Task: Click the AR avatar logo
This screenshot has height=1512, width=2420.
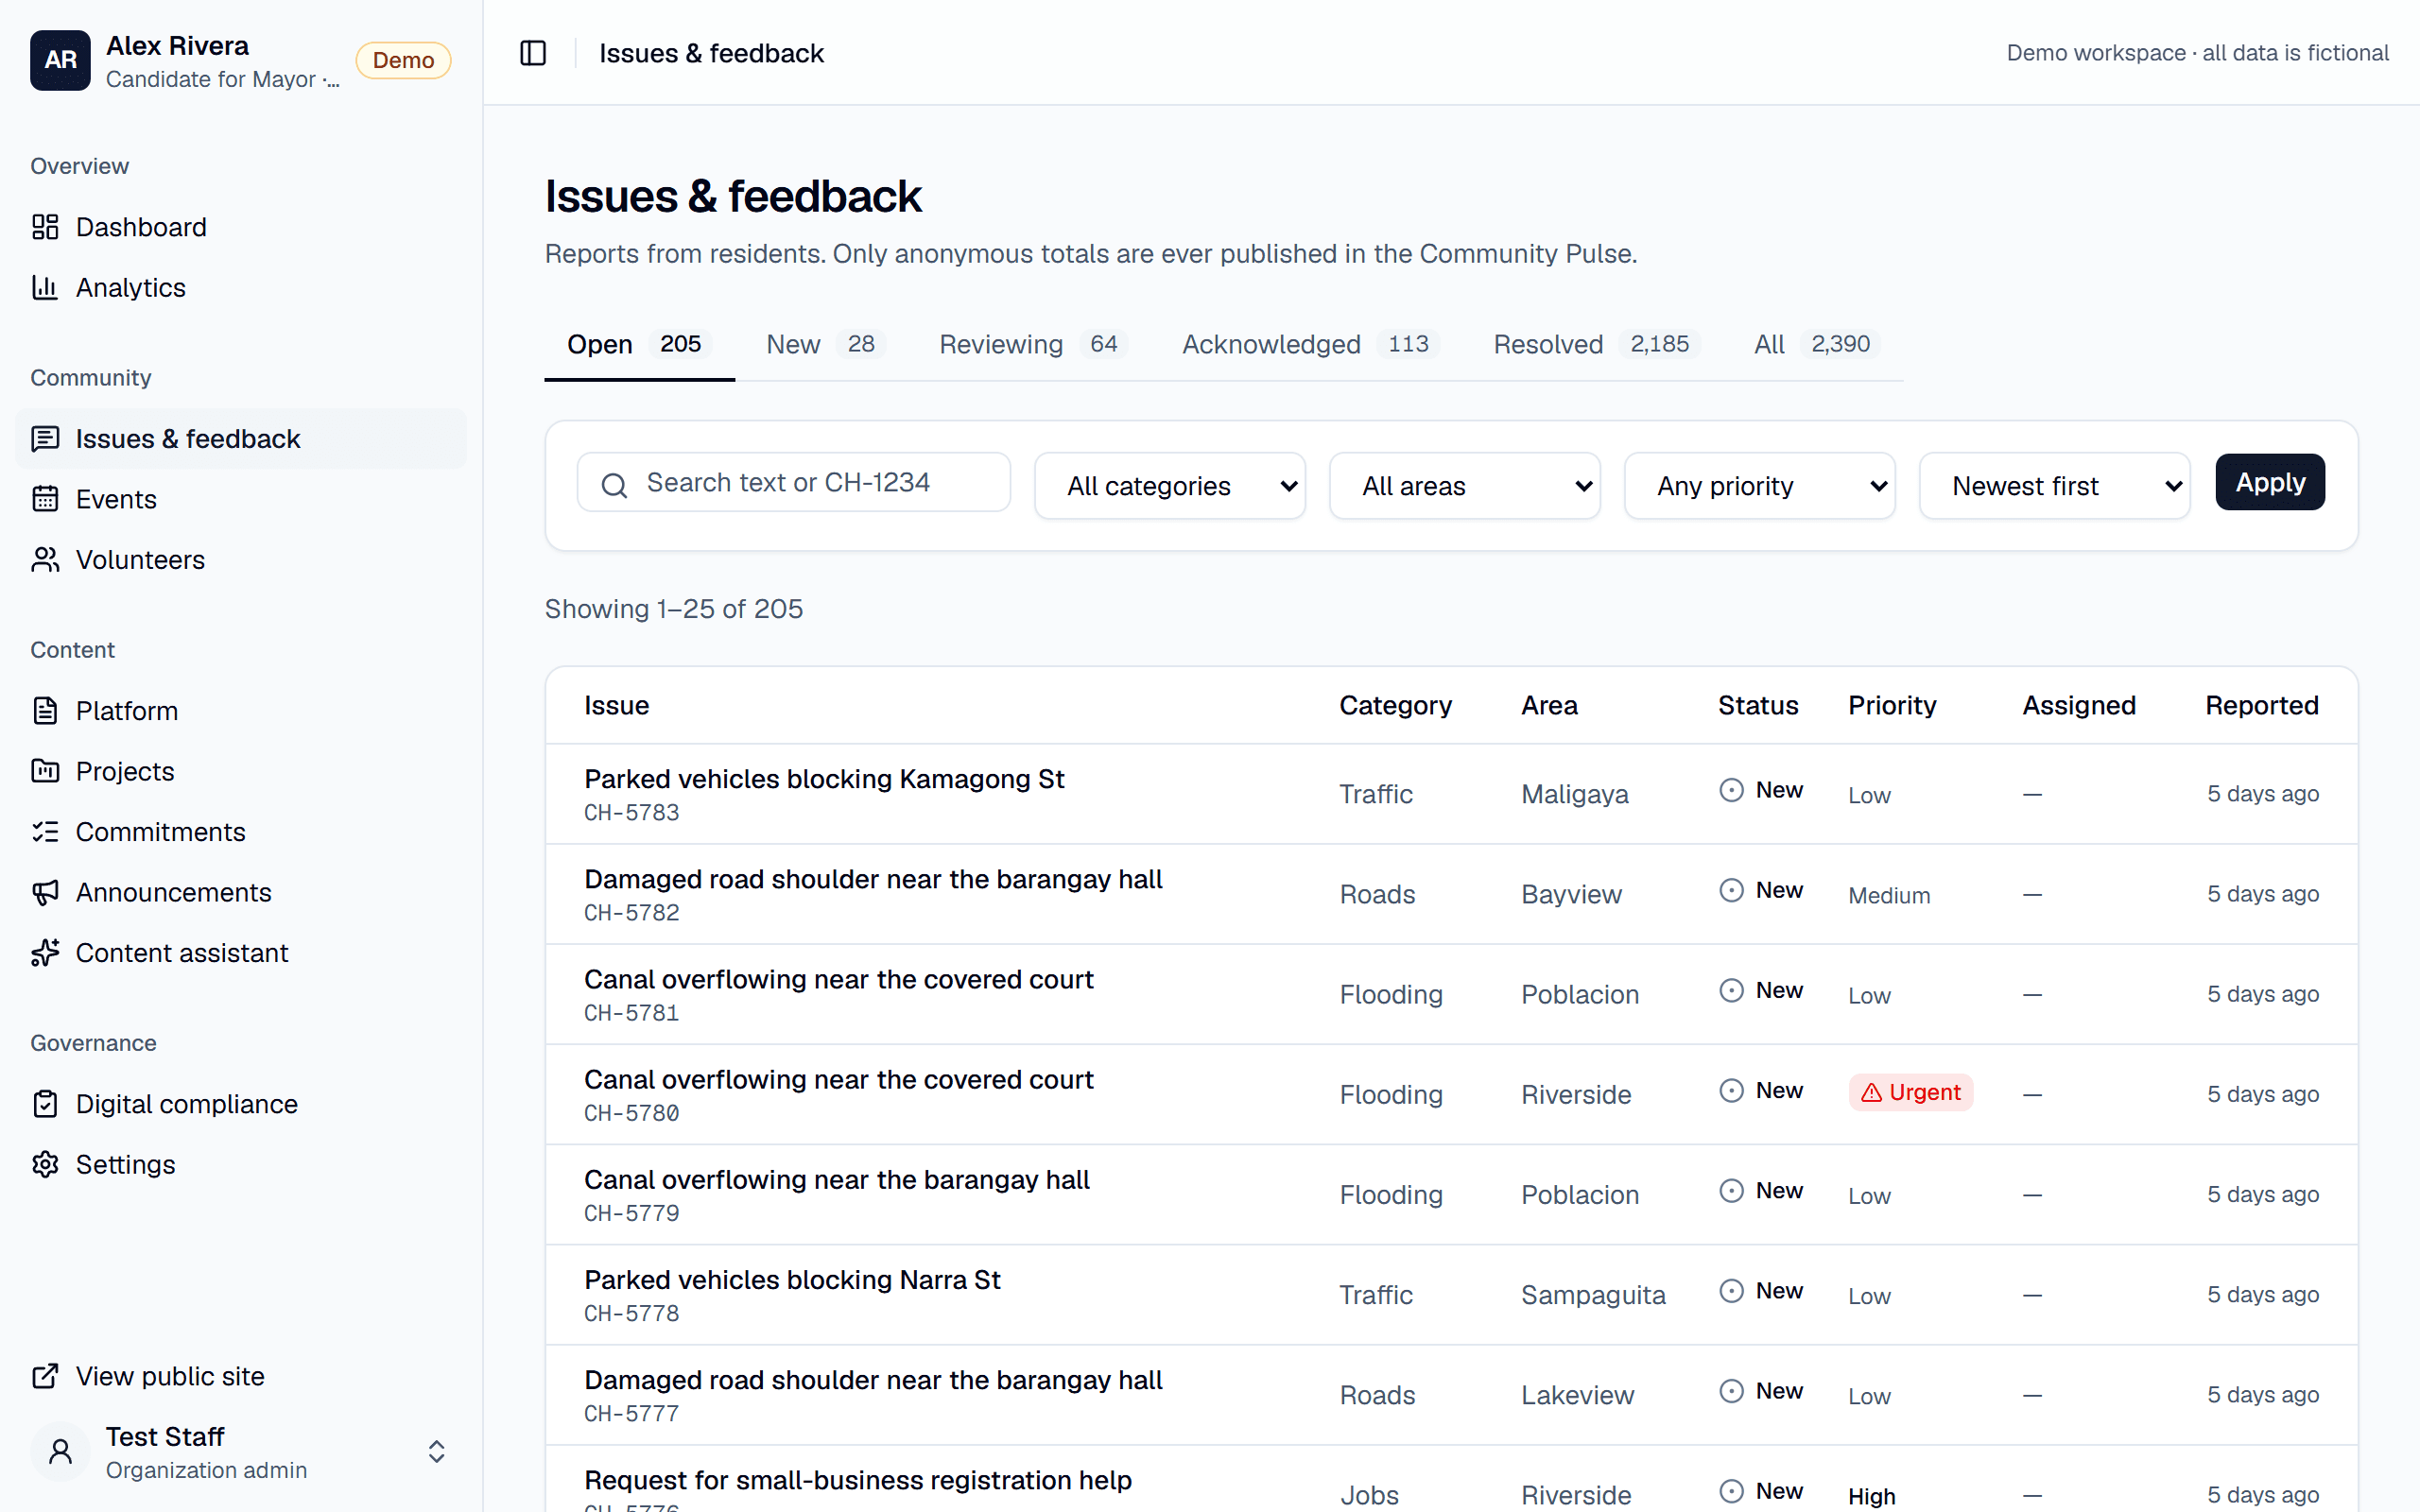Action: (x=60, y=60)
